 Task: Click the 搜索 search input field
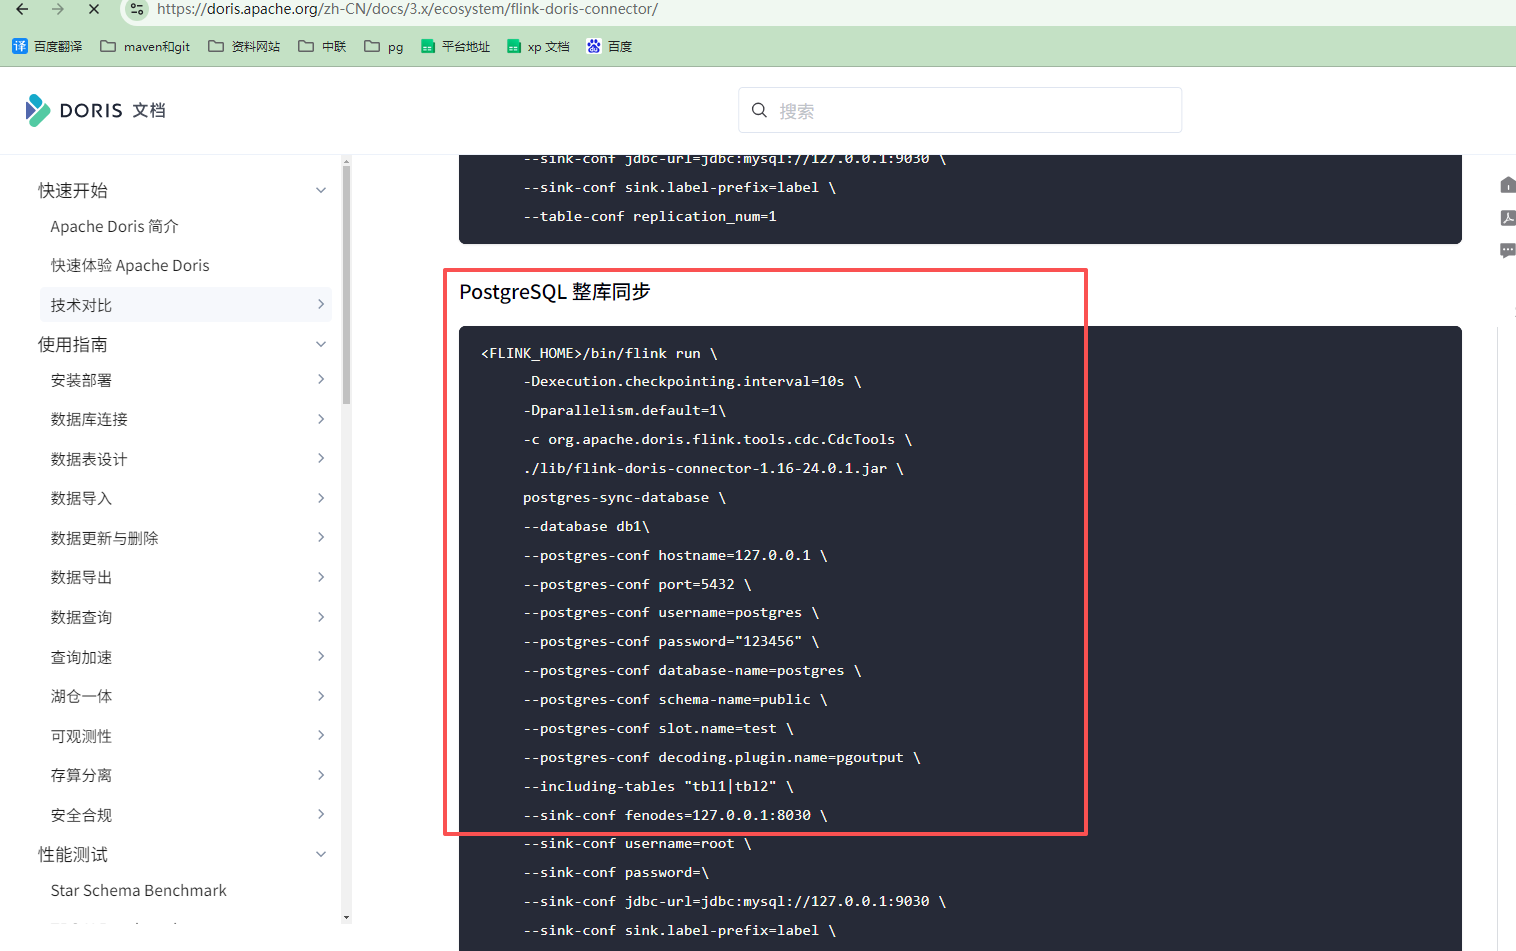point(960,110)
